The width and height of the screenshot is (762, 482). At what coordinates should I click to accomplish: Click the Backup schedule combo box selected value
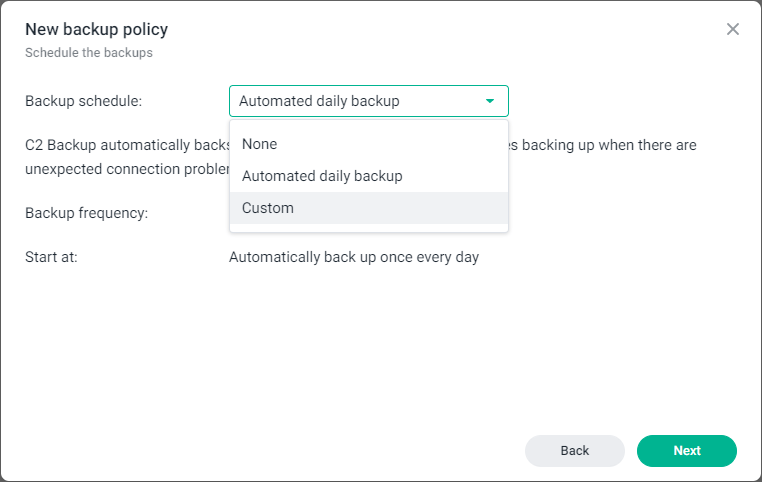click(320, 101)
